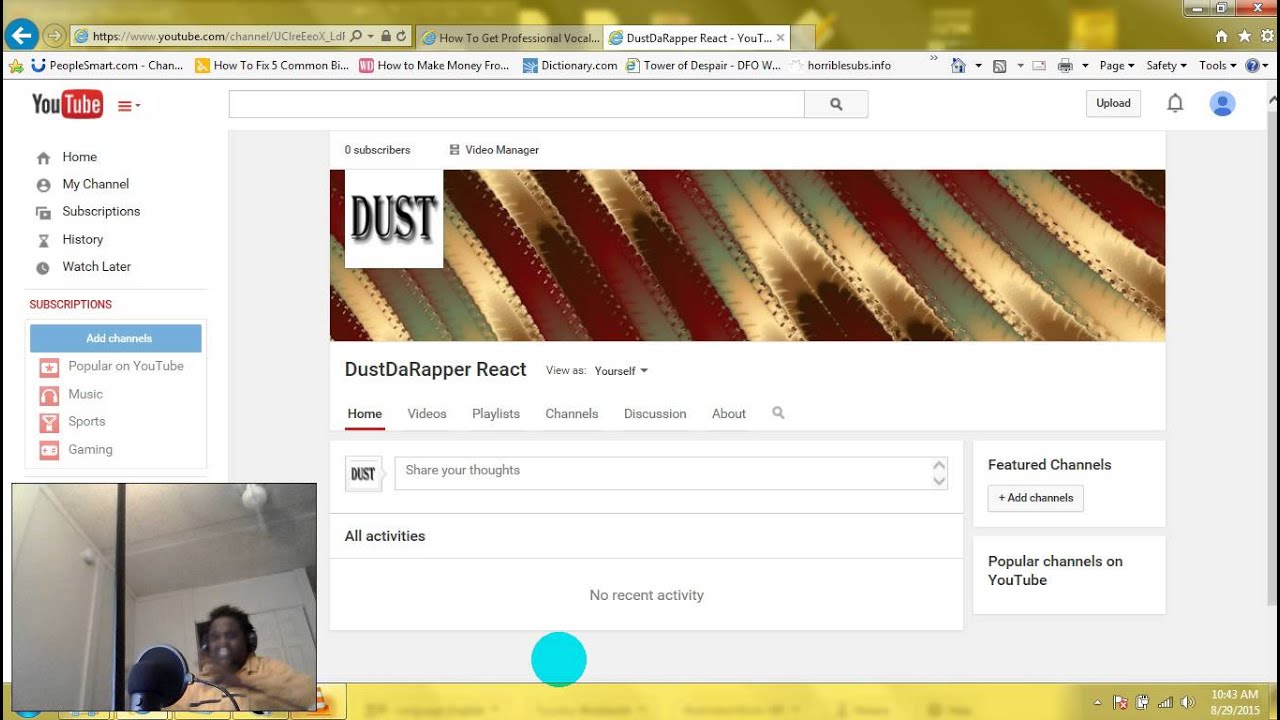Image resolution: width=1280 pixels, height=720 pixels.
Task: Click the 'Share your thoughts' text box
Action: 671,473
